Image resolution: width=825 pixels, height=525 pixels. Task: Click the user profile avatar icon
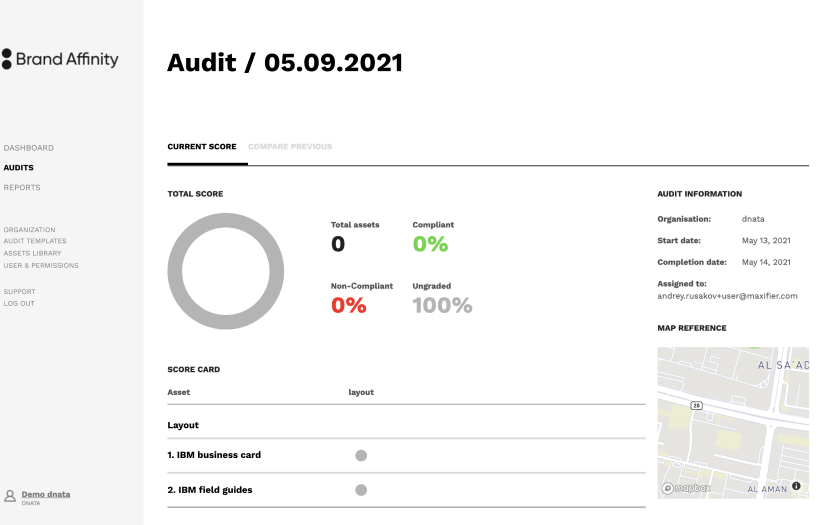click(x=10, y=496)
